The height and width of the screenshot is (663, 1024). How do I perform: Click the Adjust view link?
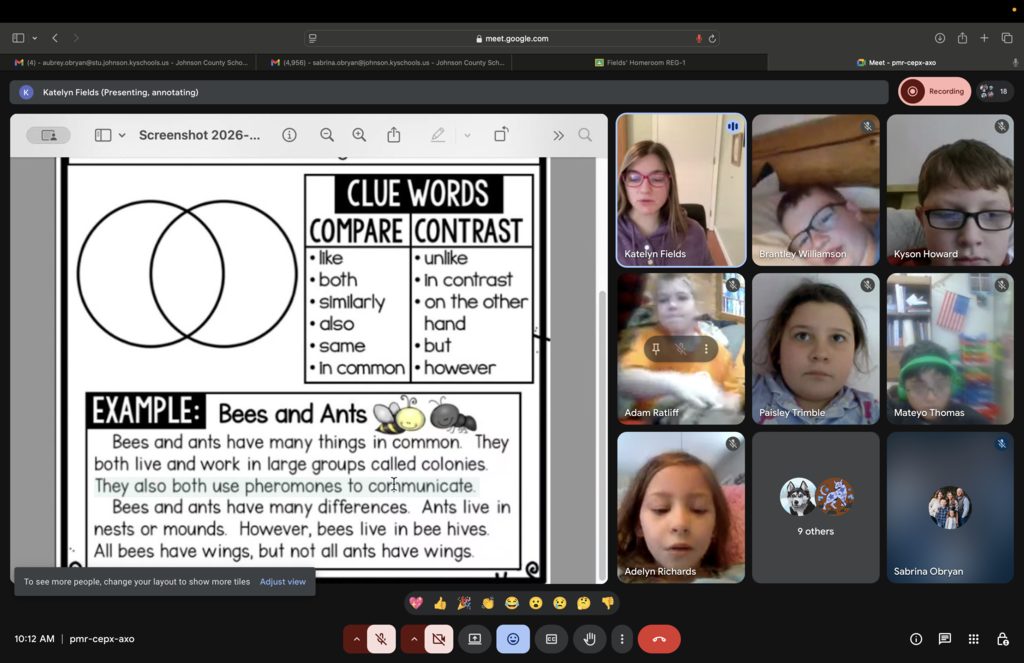(x=283, y=581)
